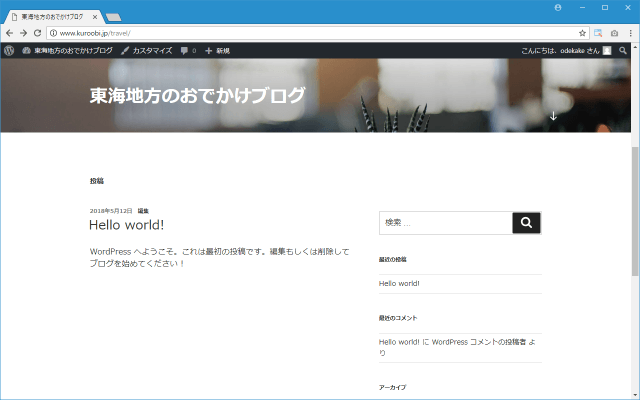
Task: Click the odekake user avatar
Action: [x=607, y=51]
